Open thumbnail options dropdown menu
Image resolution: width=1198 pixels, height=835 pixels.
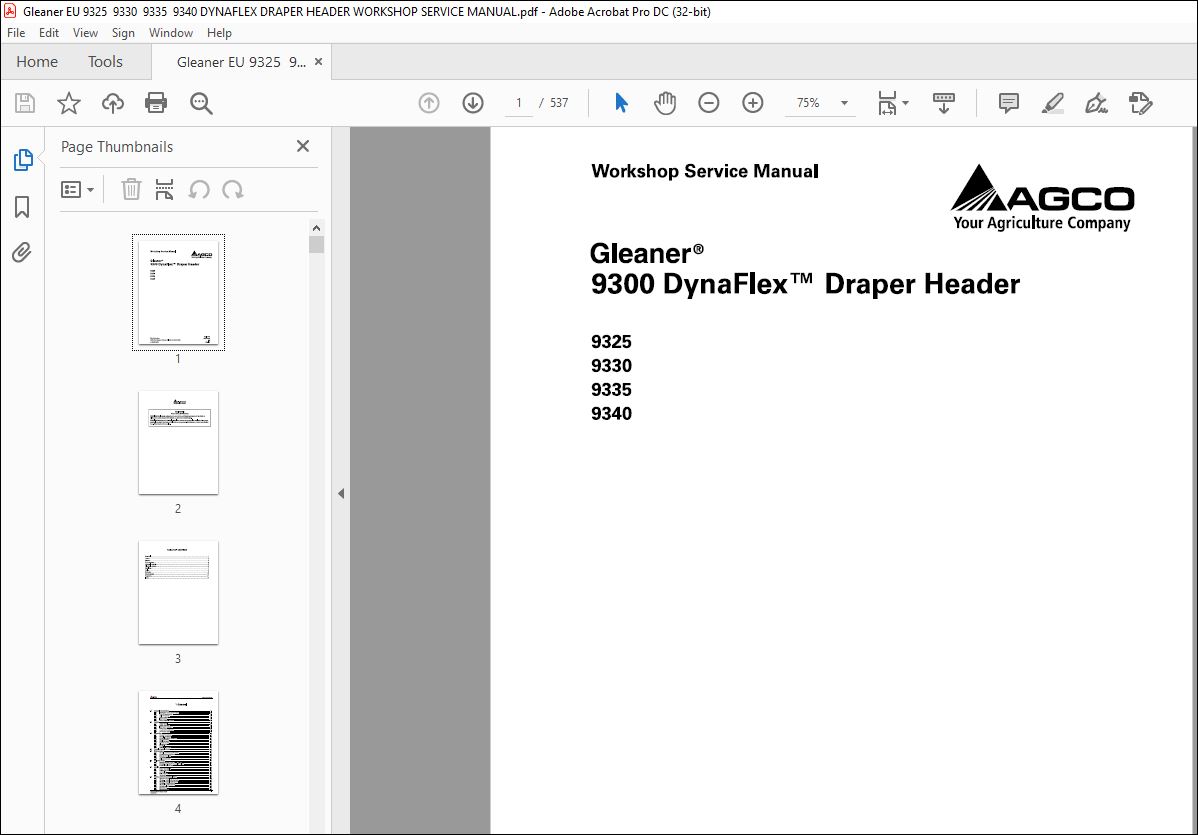pyautogui.click(x=77, y=189)
